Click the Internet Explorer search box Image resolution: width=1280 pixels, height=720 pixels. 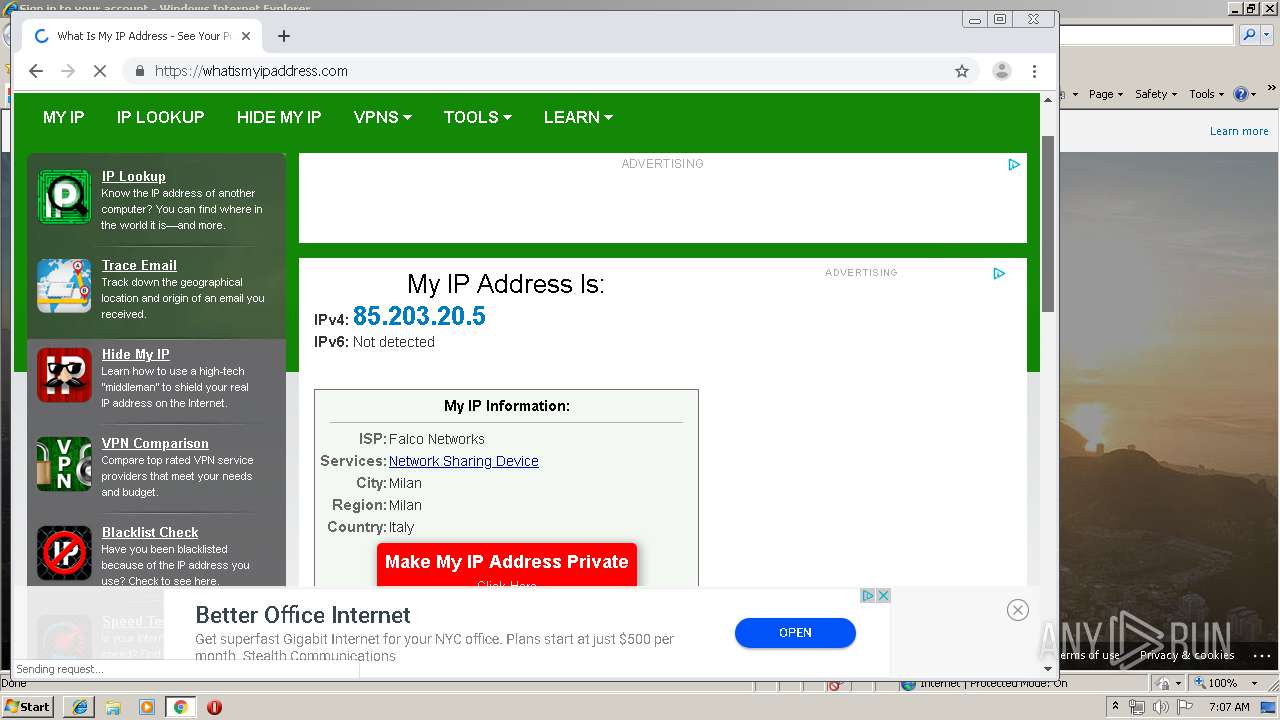[x=1147, y=35]
